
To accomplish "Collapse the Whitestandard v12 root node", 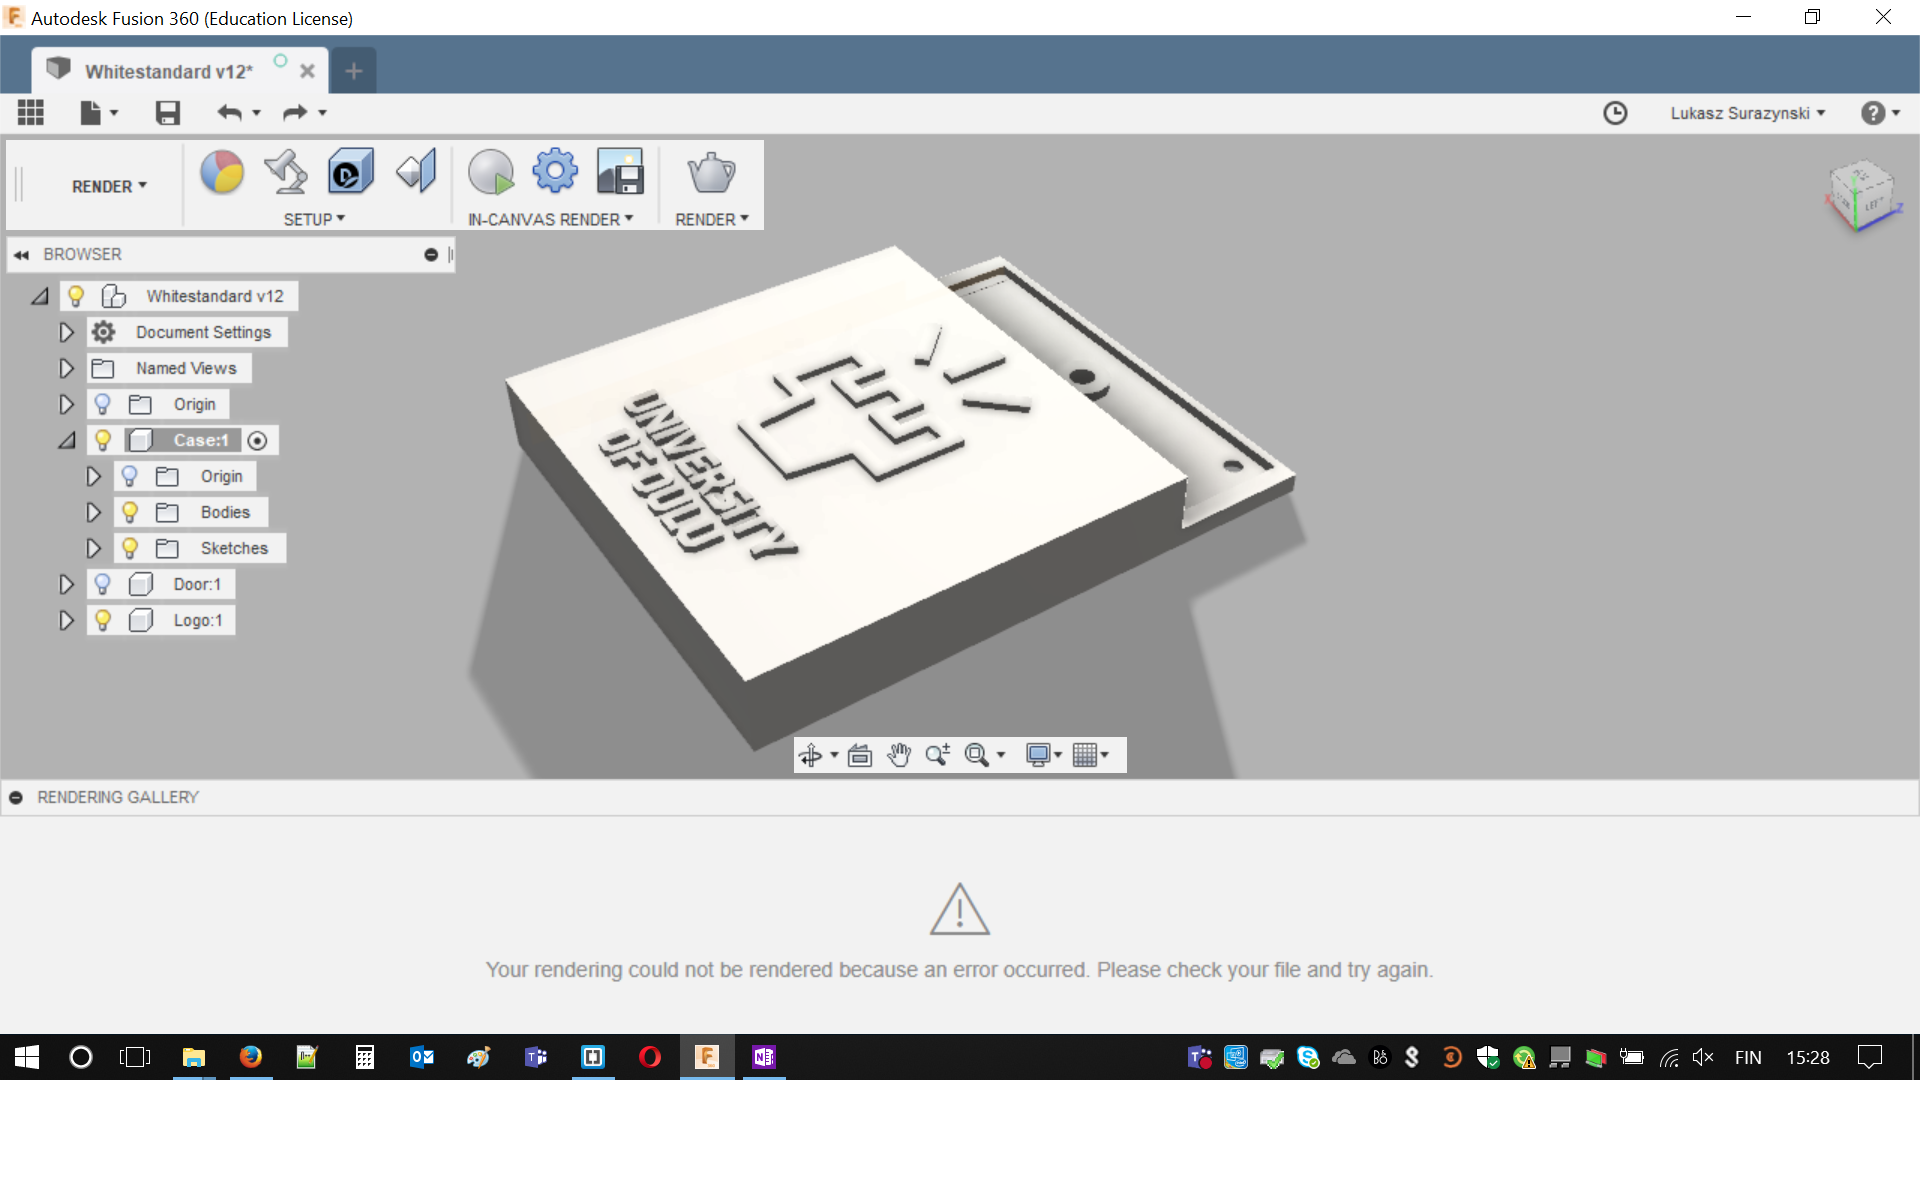I will 39,296.
